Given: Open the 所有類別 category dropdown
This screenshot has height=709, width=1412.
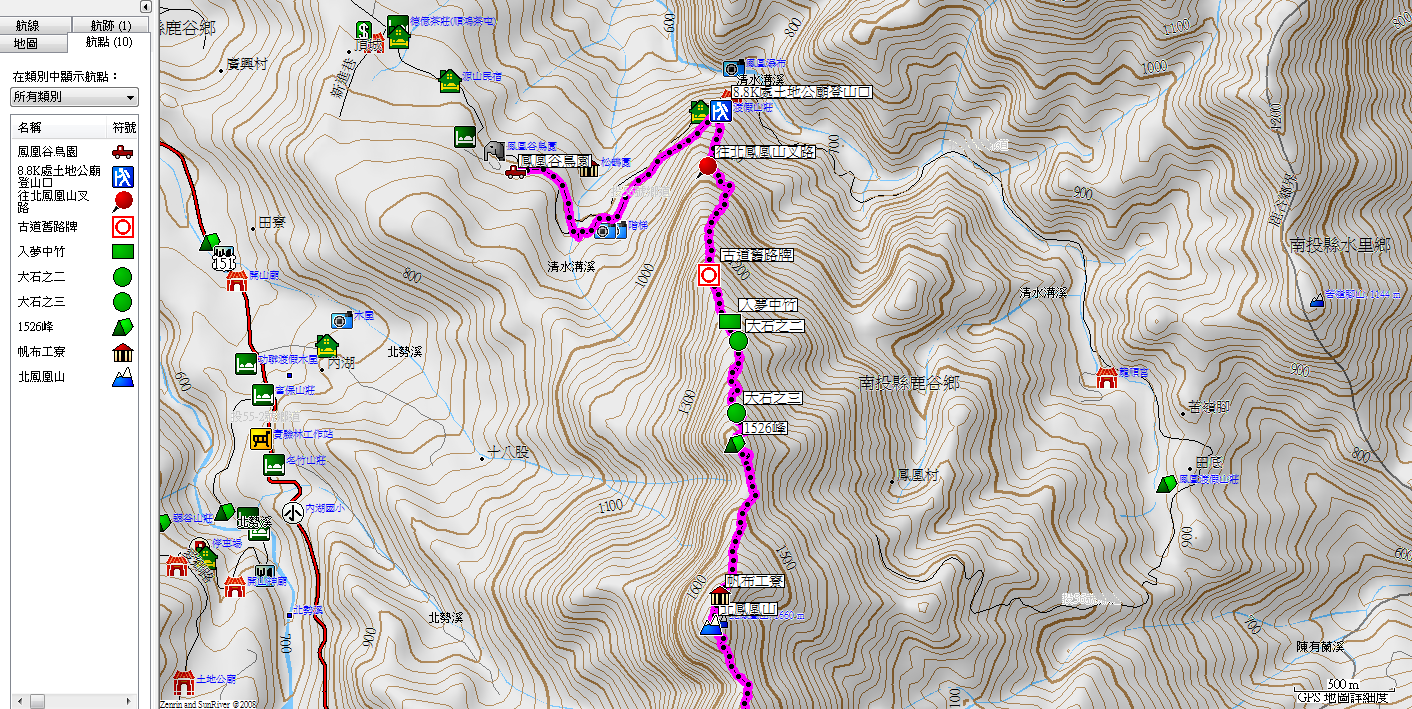Looking at the screenshot, I should pos(75,97).
